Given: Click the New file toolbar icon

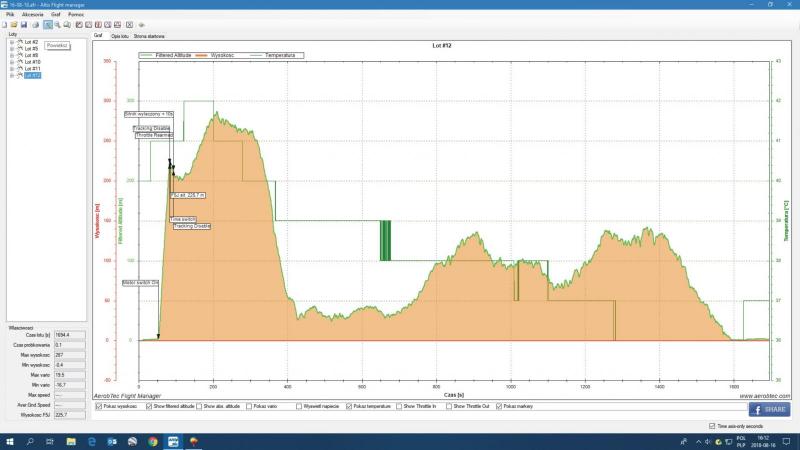Looking at the screenshot, I should coord(5,24).
